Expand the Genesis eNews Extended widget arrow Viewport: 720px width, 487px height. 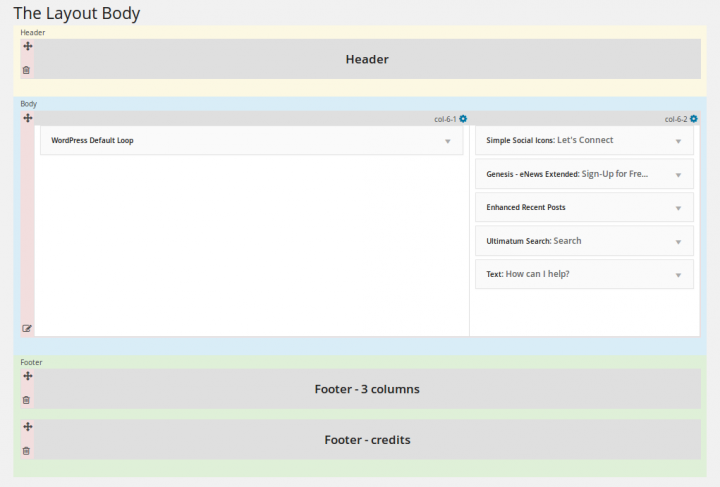(678, 175)
